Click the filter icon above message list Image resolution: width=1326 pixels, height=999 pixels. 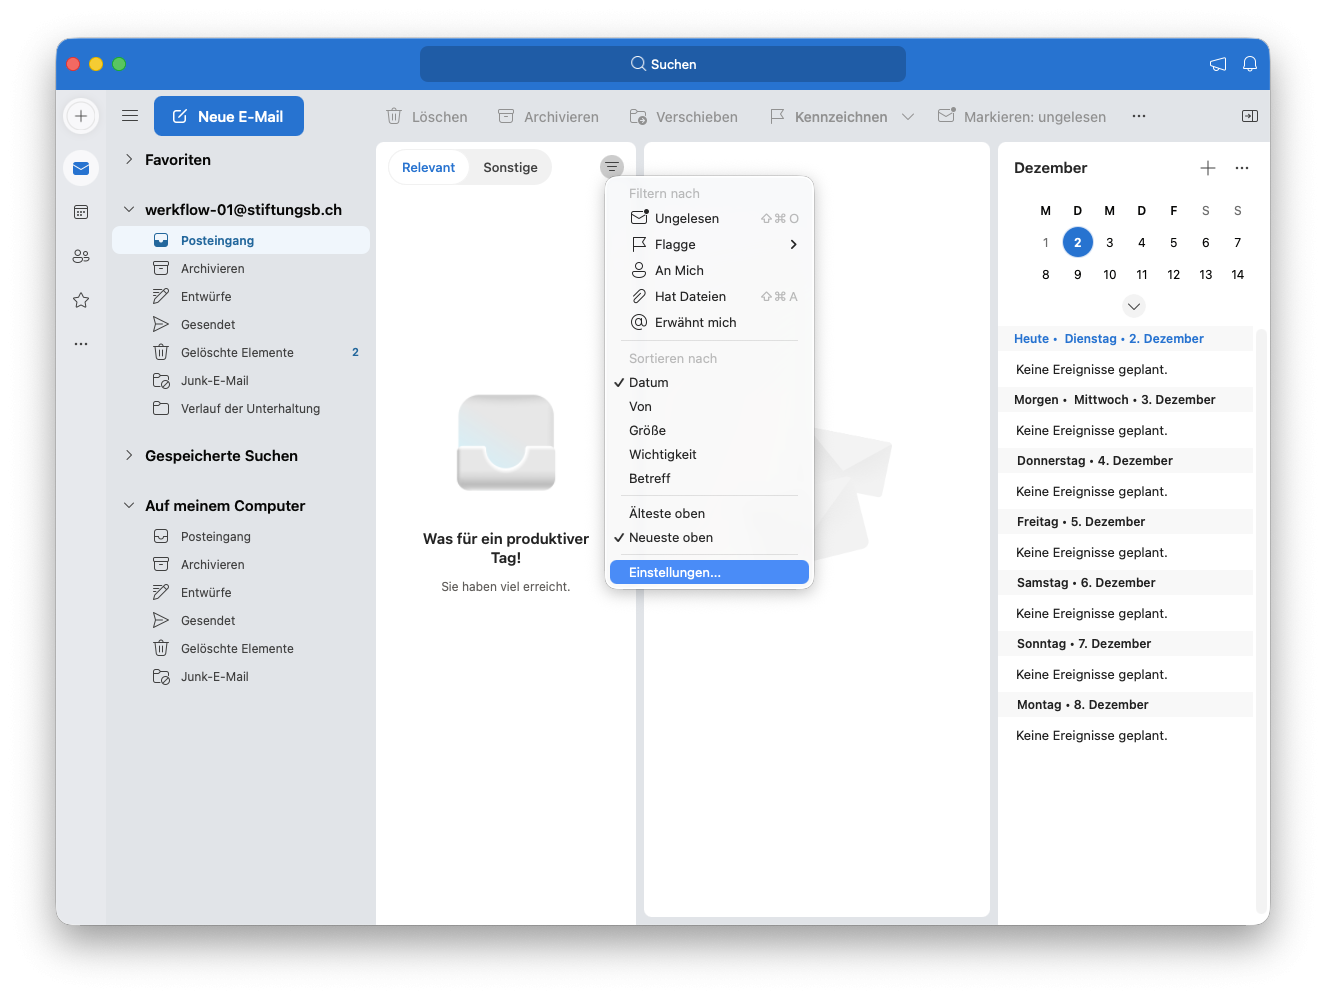coord(612,167)
